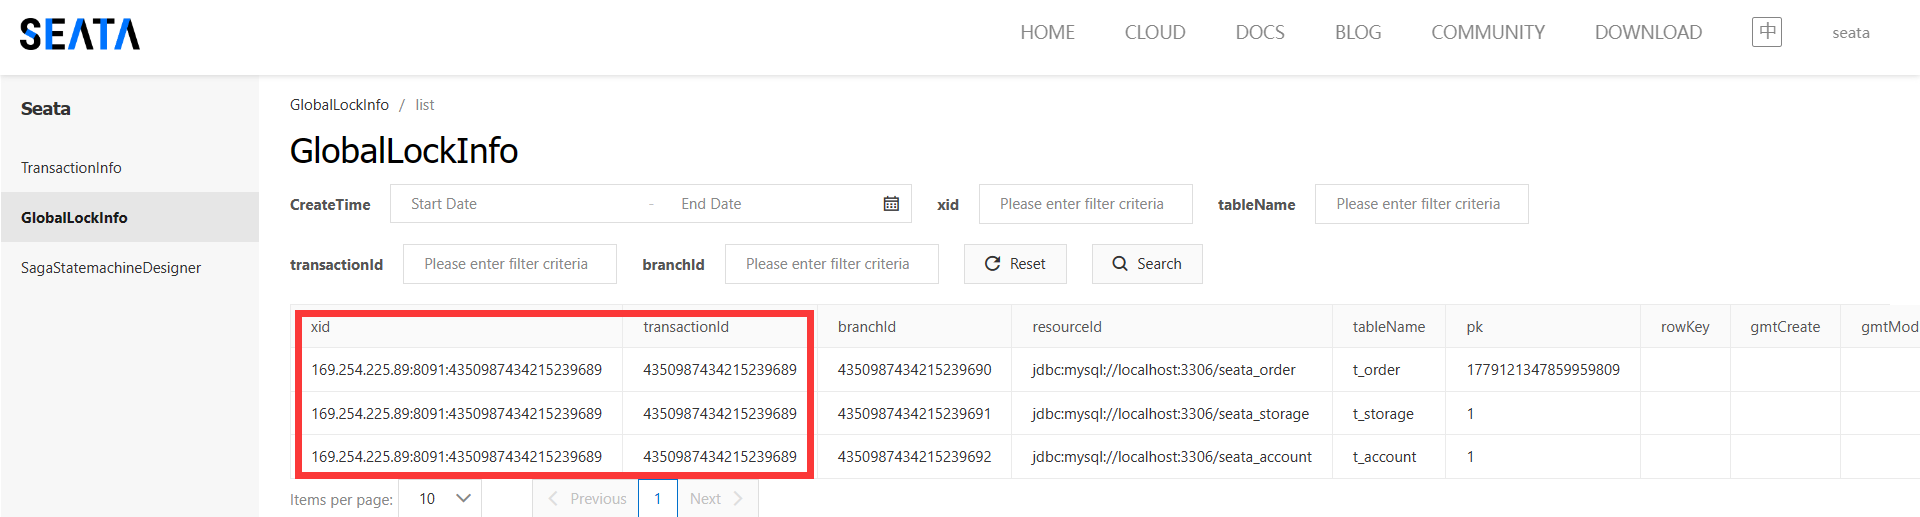Screen dimensions: 1920x517
Task: Click the tableName column header
Action: click(x=1389, y=327)
